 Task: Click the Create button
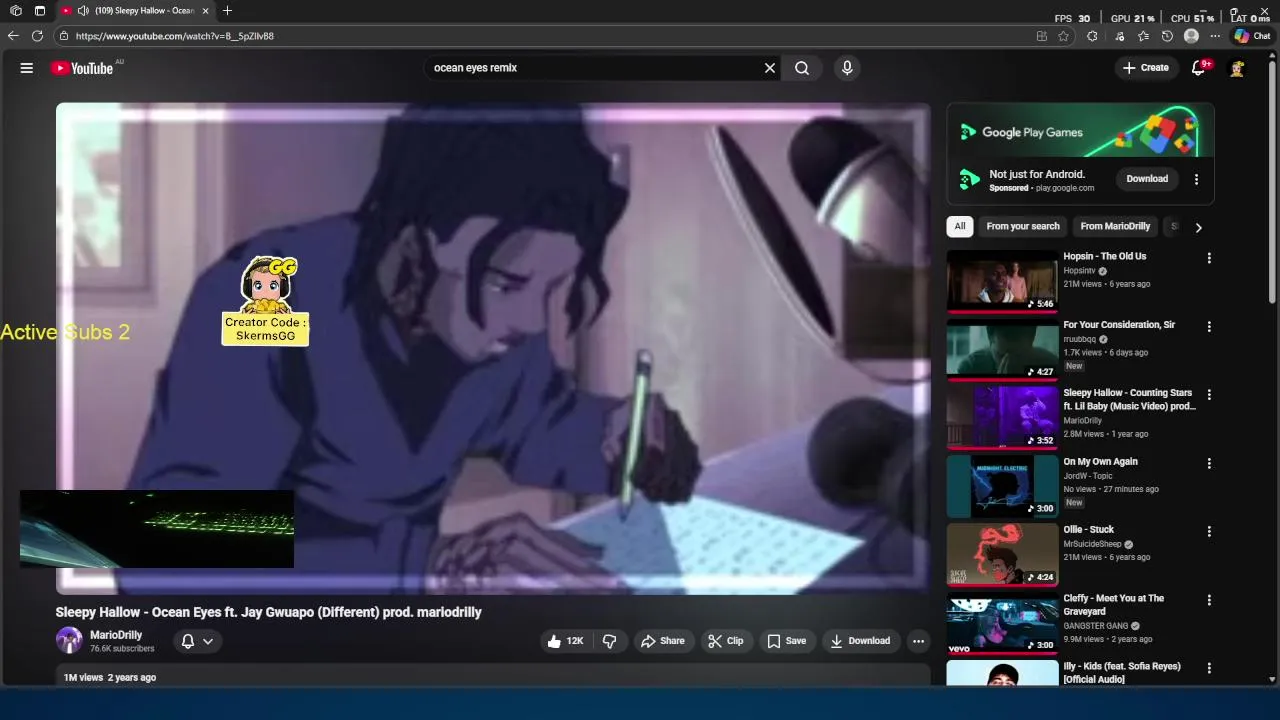(x=1146, y=68)
